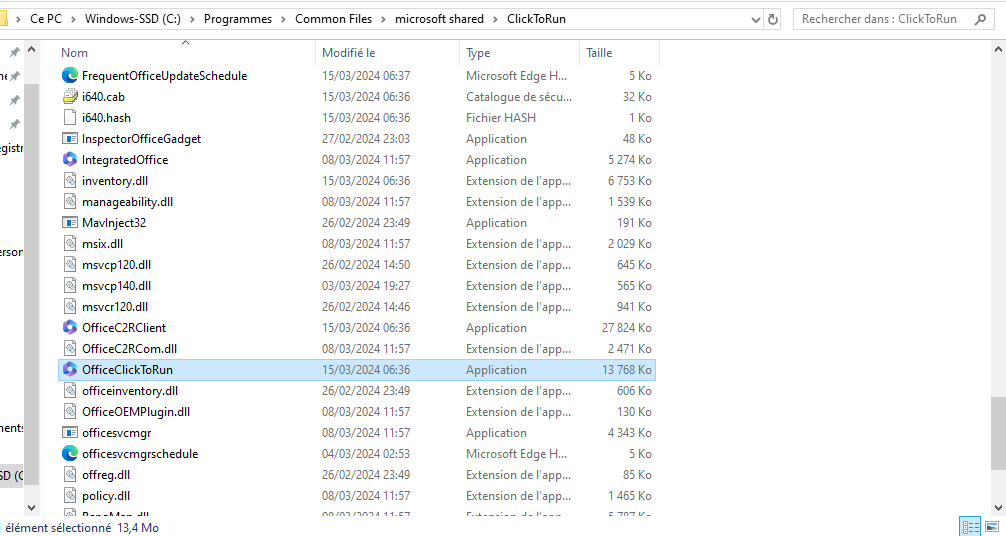Expand the chevron after microsoft shared
Viewport: 1006px width, 536px height.
click(x=495, y=19)
